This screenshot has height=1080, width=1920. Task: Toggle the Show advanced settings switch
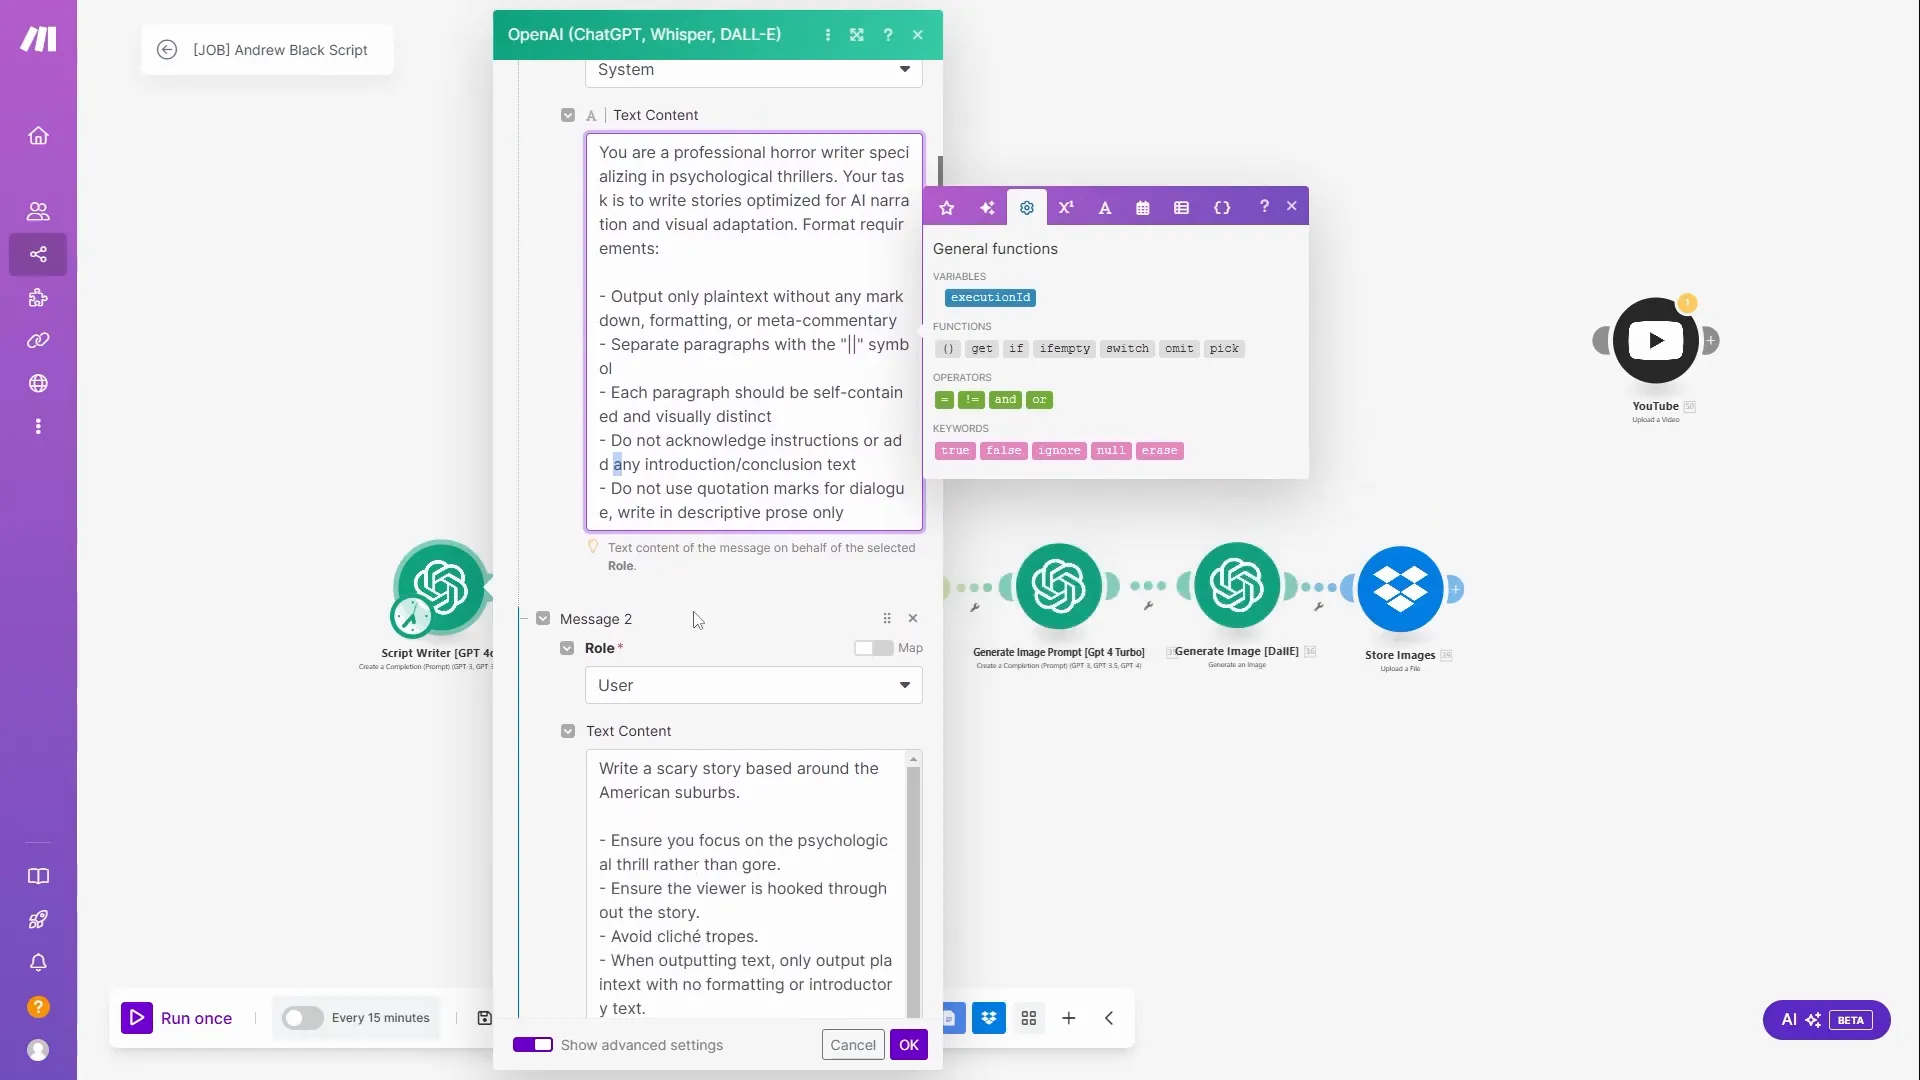(x=534, y=1044)
